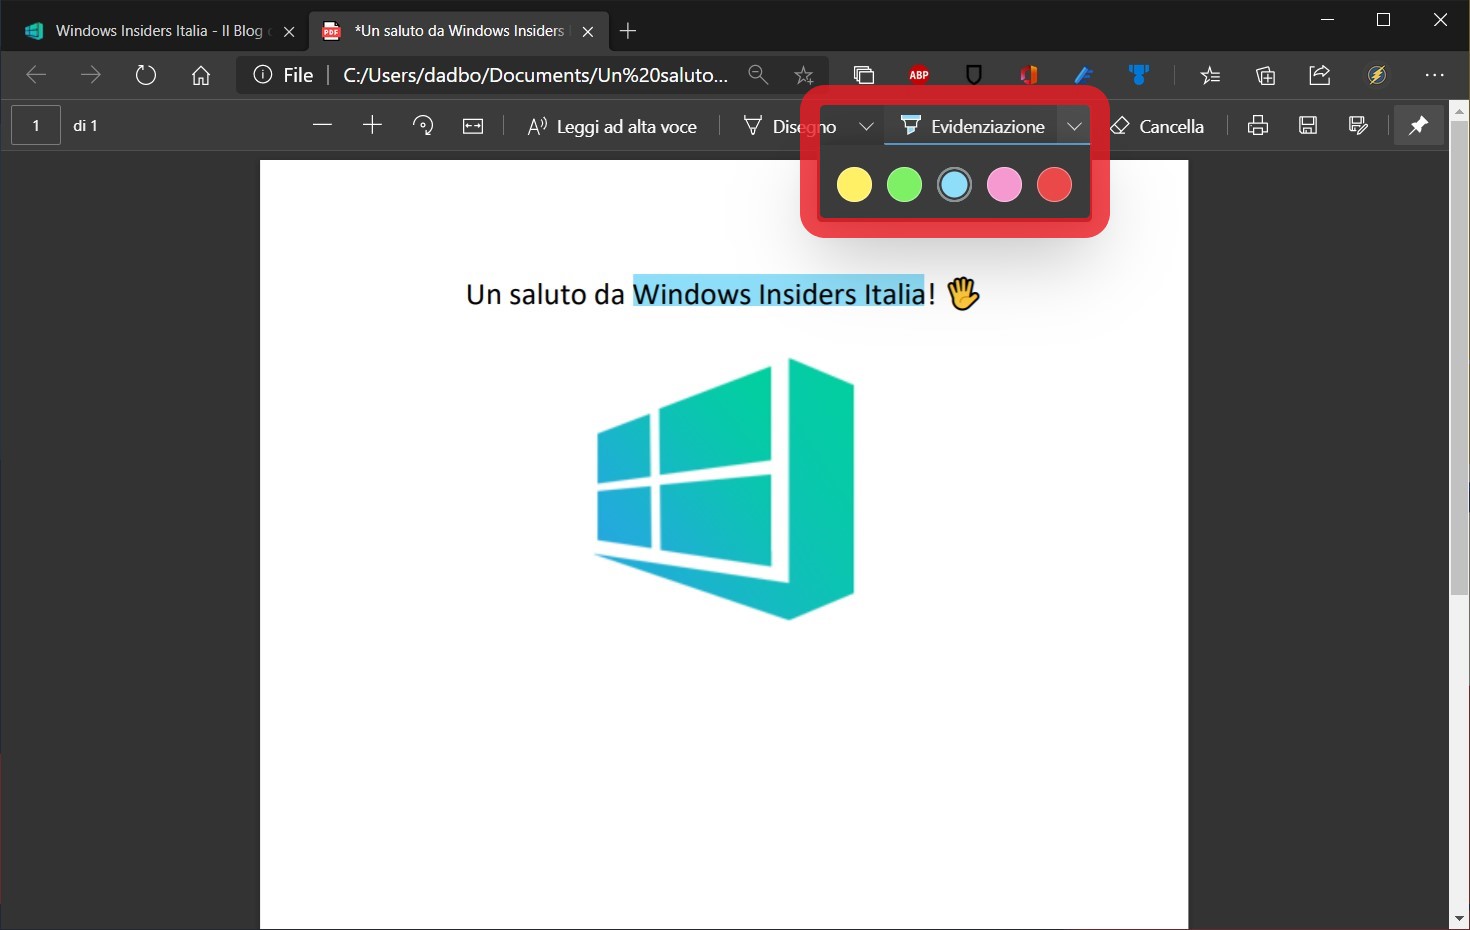This screenshot has width=1470, height=930.
Task: Click the Windows logo image in PDF
Action: click(724, 488)
